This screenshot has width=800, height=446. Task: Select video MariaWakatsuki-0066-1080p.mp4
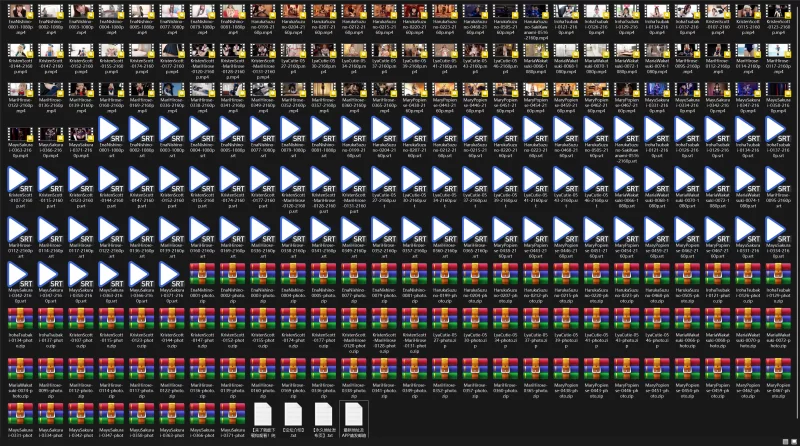click(536, 59)
